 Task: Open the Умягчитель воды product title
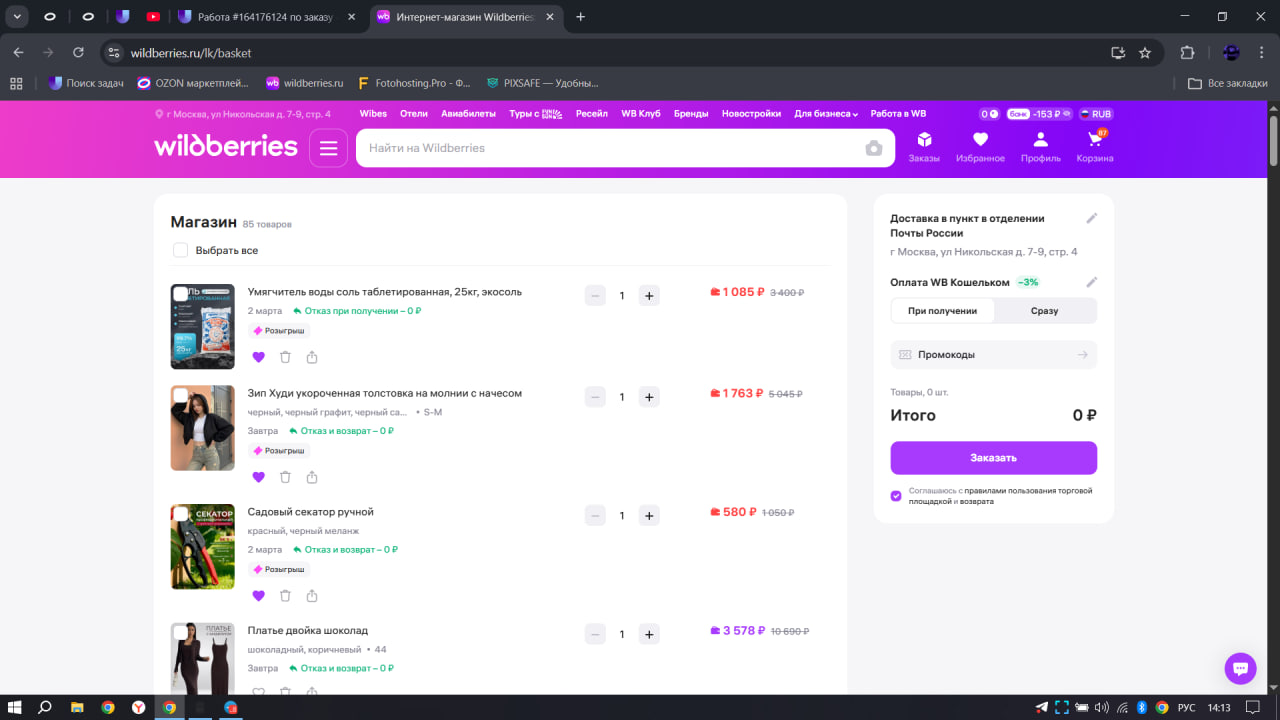(385, 292)
